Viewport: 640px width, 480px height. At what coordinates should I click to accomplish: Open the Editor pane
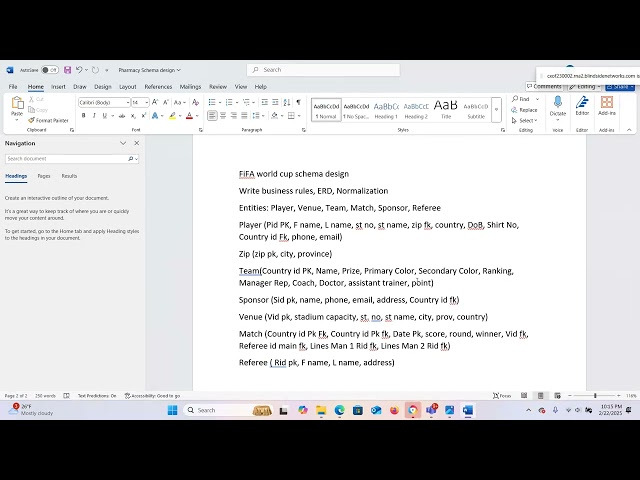582,105
